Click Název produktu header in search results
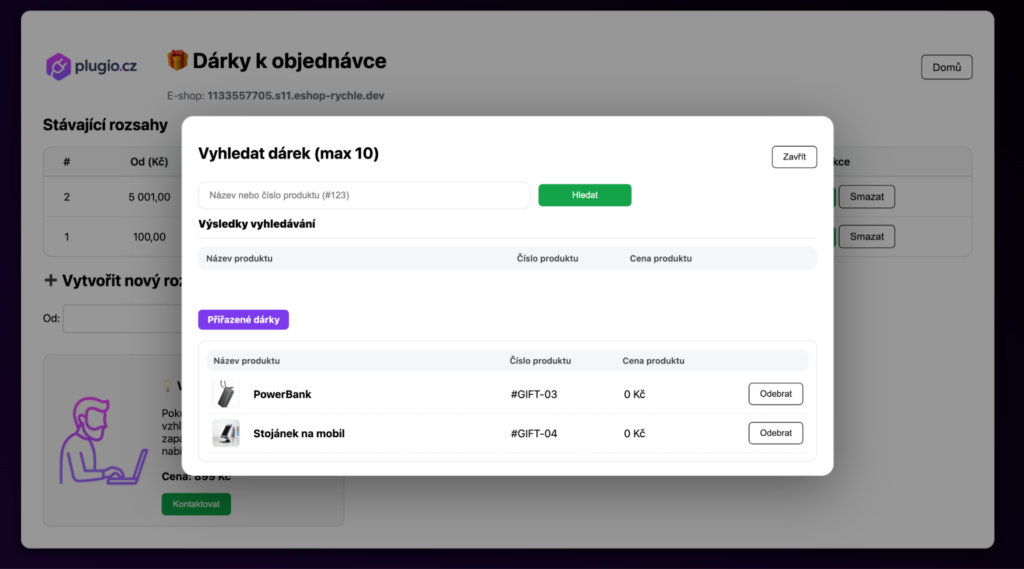This screenshot has height=569, width=1024. [239, 258]
